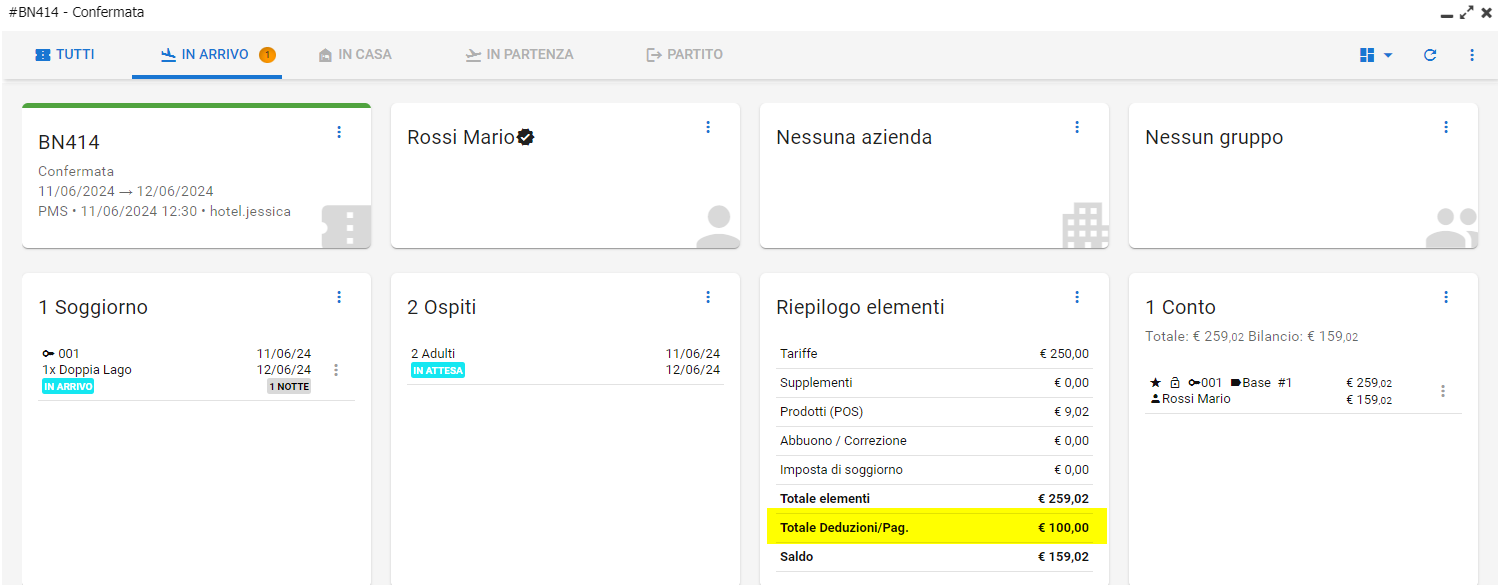This screenshot has height=585, width=1500.
Task: Click the Rossi Mario guest name
Action: pyautogui.click(x=461, y=138)
